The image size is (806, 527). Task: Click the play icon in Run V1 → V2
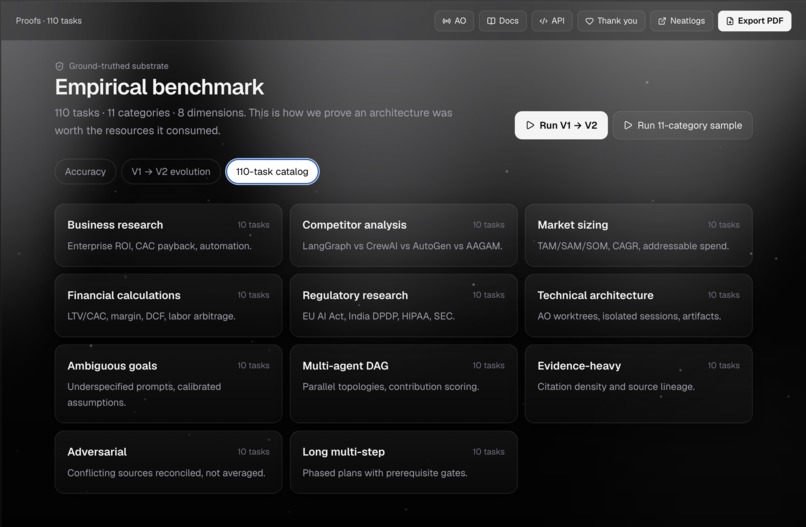click(530, 125)
